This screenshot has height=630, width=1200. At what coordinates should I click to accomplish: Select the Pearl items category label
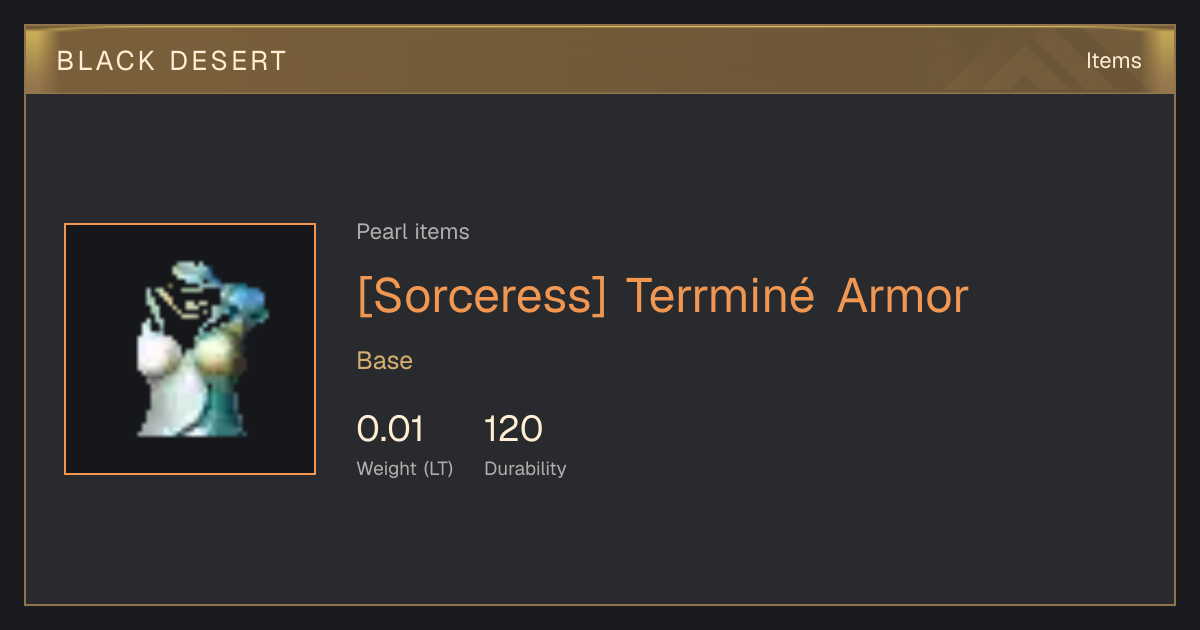(x=413, y=232)
